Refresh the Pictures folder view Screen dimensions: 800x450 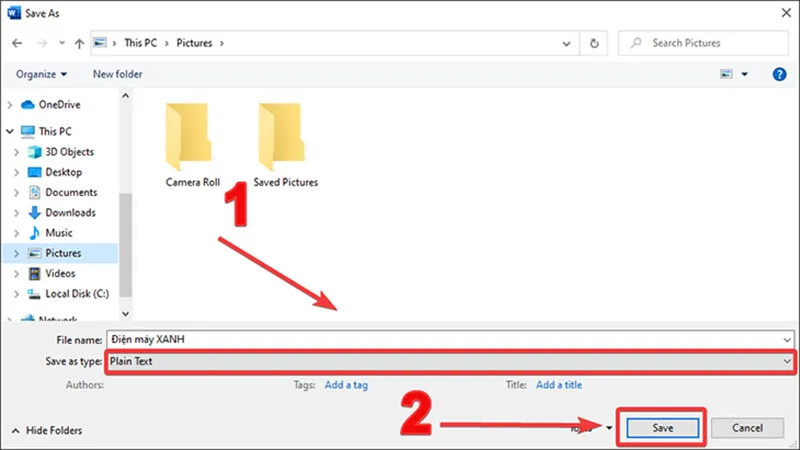coord(594,43)
